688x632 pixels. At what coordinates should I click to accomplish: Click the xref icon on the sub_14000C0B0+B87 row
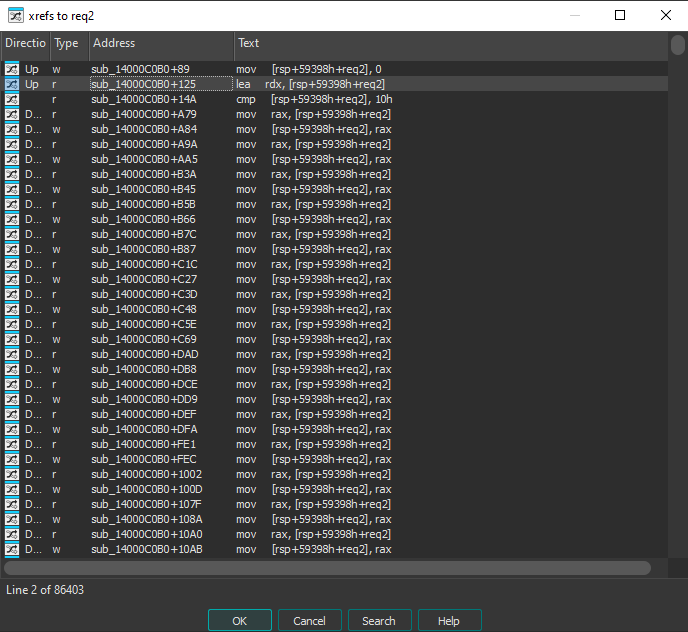(x=12, y=249)
